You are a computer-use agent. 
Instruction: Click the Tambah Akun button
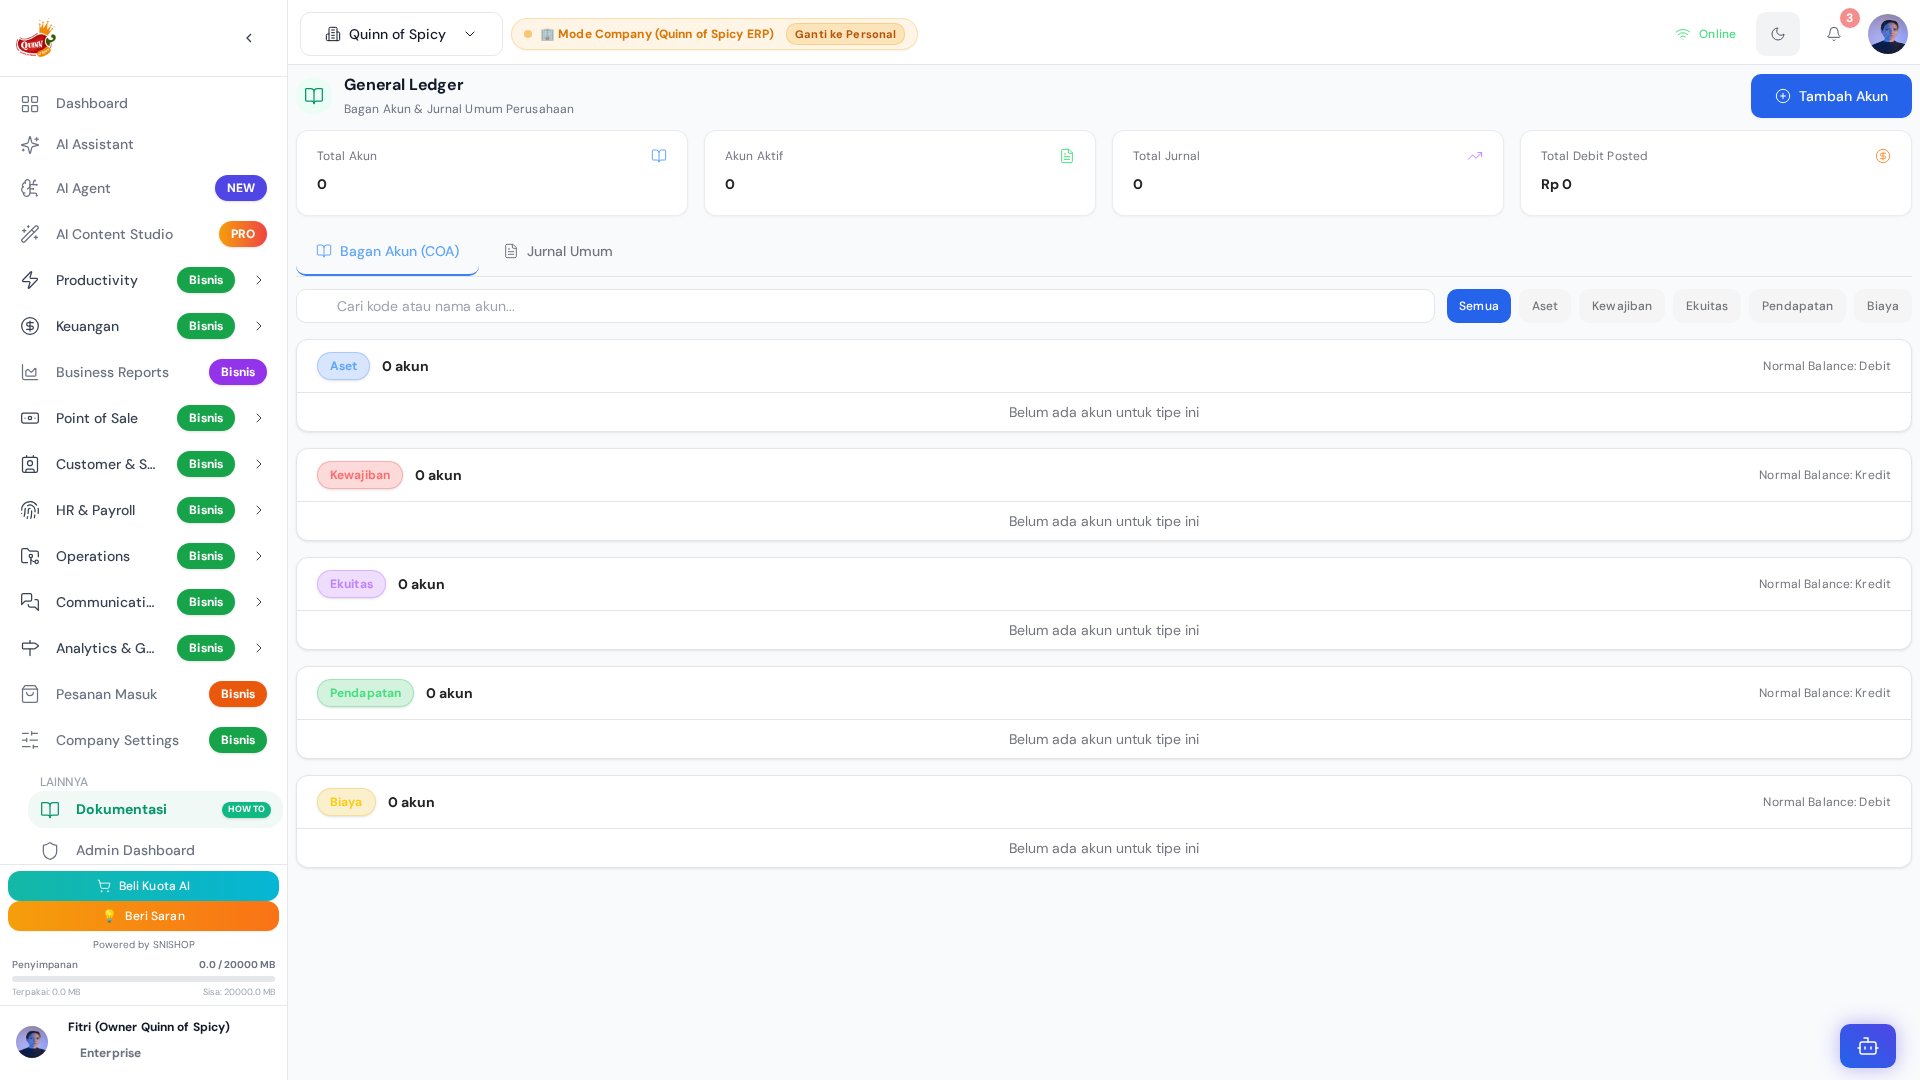click(x=1831, y=96)
